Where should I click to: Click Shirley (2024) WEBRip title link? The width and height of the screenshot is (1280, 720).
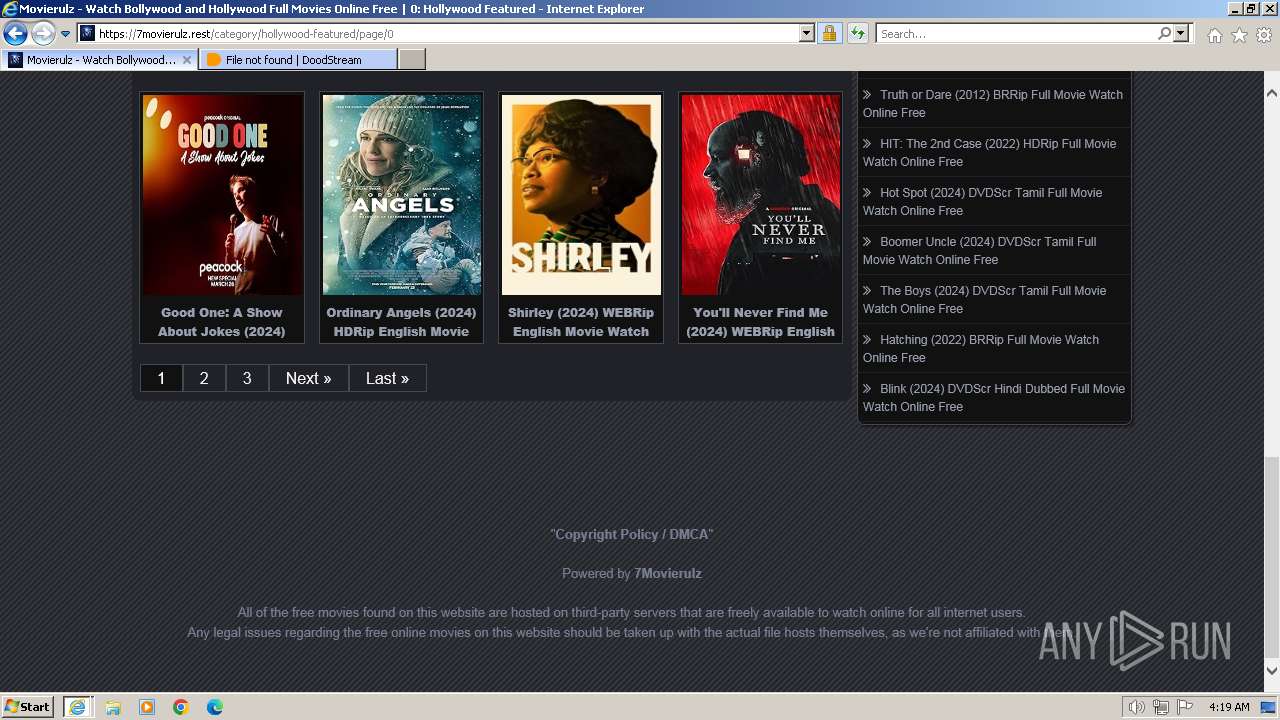pos(581,322)
